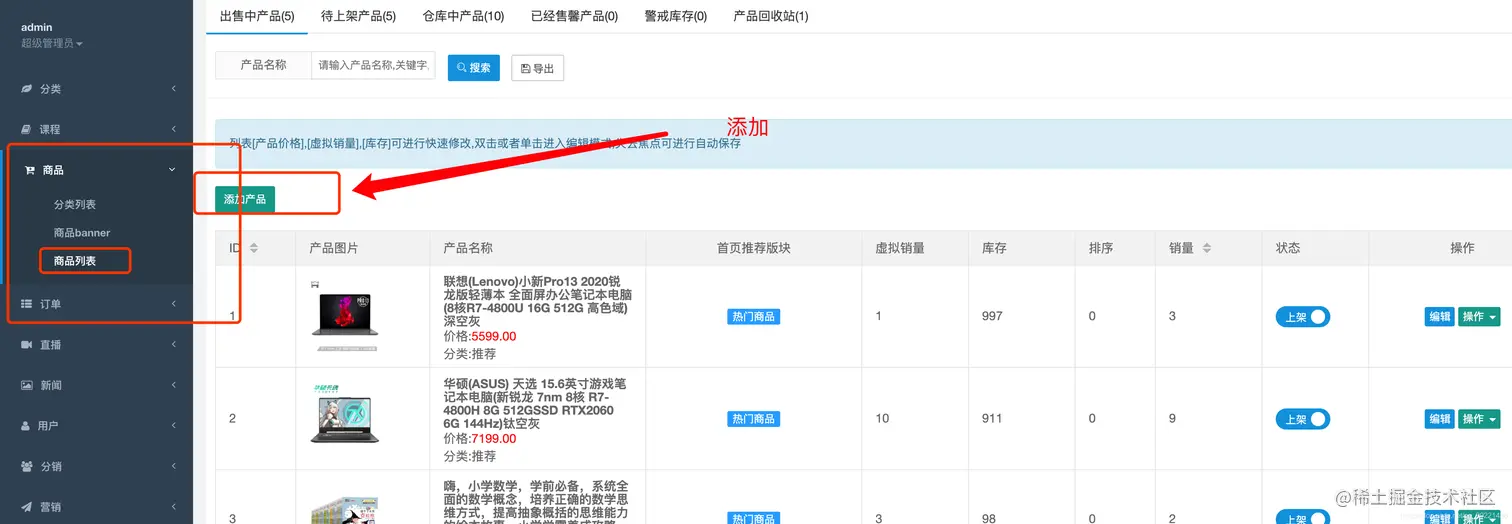Expand the 分类 chevron arrow
The width and height of the screenshot is (1512, 524).
point(173,89)
